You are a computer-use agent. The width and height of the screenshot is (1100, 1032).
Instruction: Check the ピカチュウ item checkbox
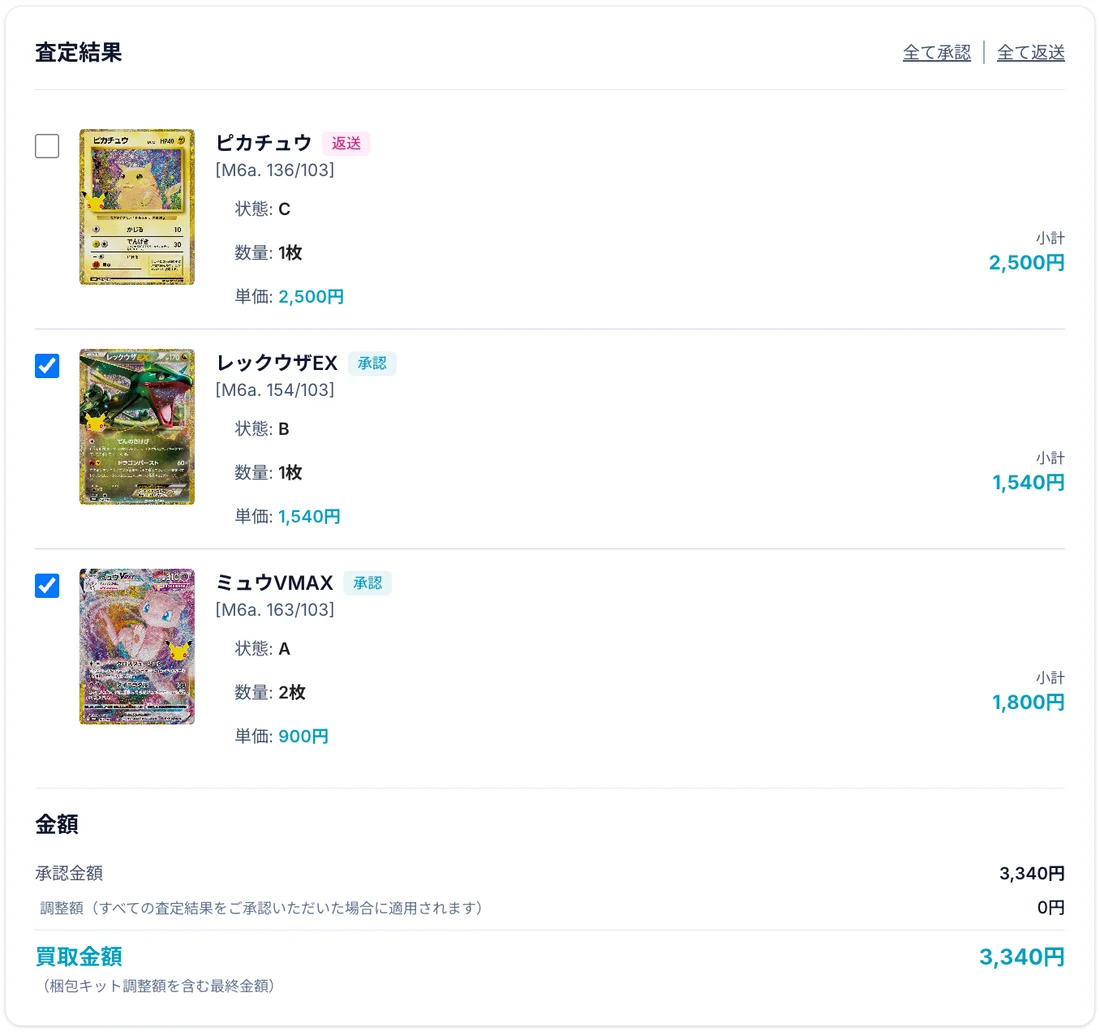tap(47, 146)
